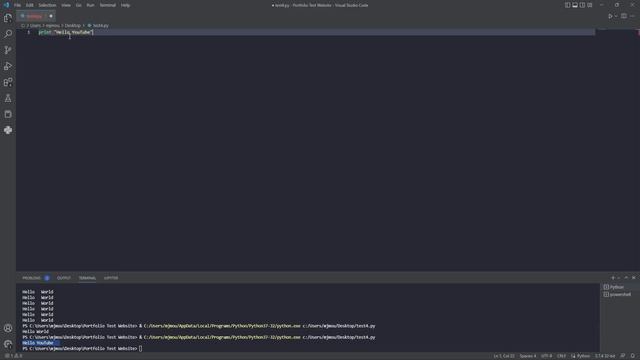This screenshot has width=640, height=360.
Task: Switch to the Output panel tab
Action: [x=64, y=278]
